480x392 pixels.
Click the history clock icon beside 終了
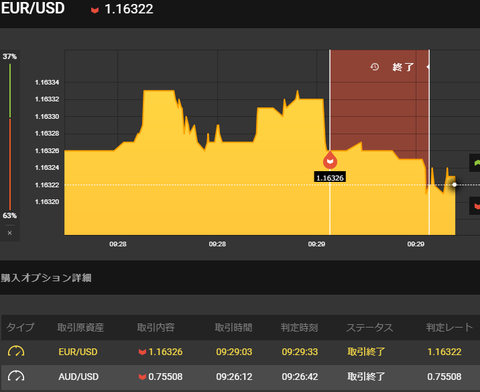coord(375,67)
